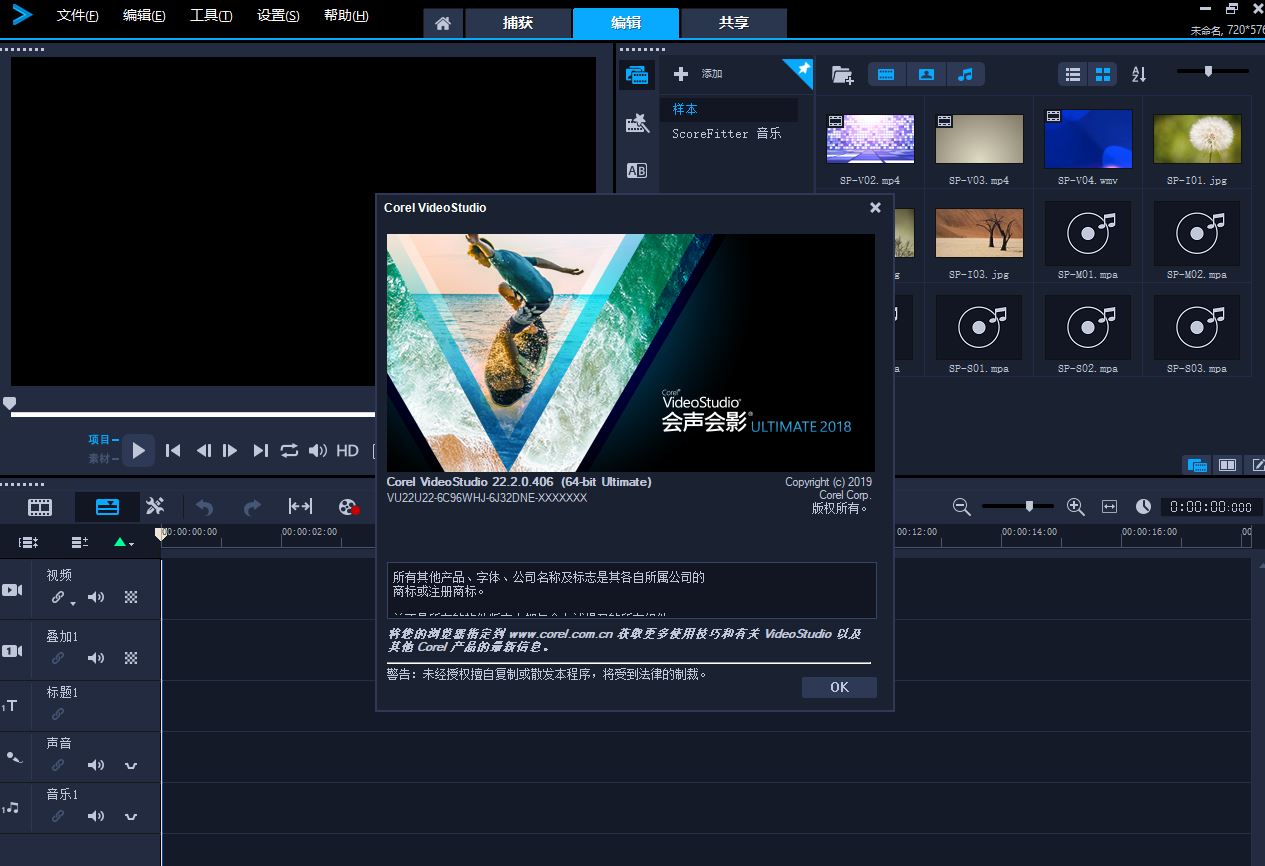The height and width of the screenshot is (866, 1265).
Task: Zoom out timeline with magnifier minus
Action: tap(962, 507)
